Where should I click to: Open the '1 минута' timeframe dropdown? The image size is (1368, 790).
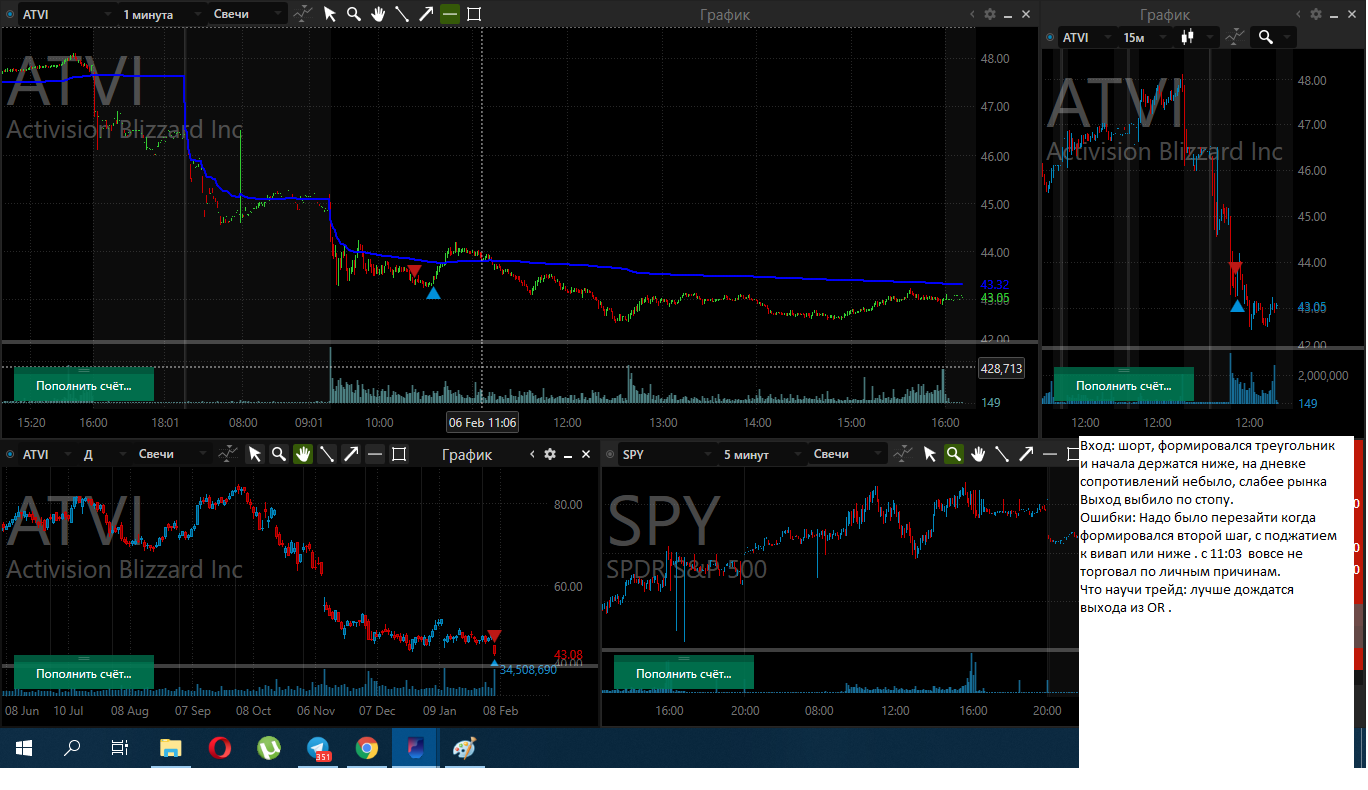point(161,15)
